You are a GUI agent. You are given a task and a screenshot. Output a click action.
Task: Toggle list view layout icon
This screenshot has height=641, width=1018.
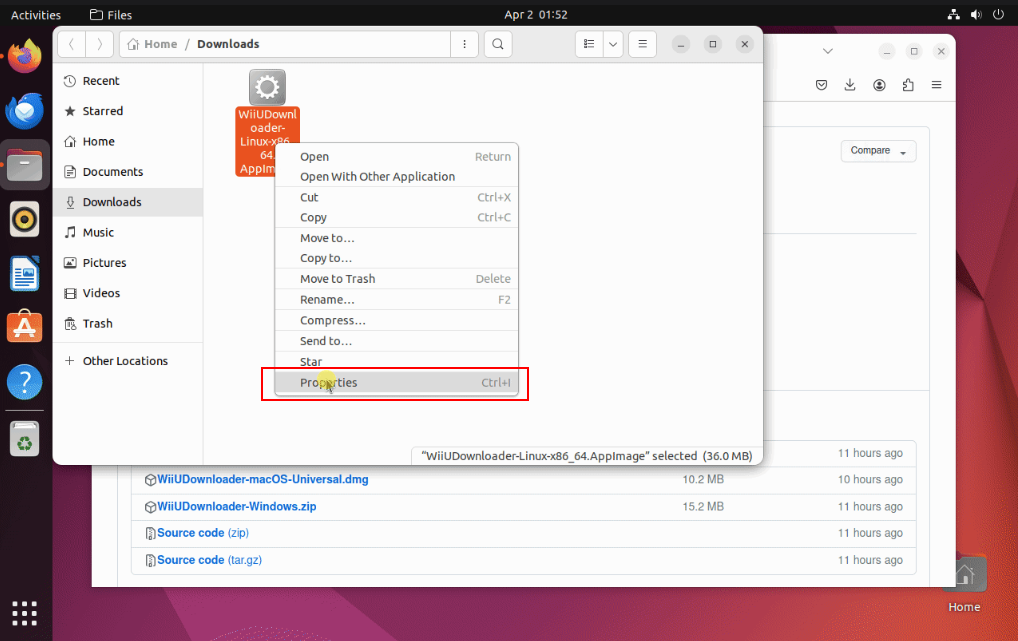tap(589, 44)
